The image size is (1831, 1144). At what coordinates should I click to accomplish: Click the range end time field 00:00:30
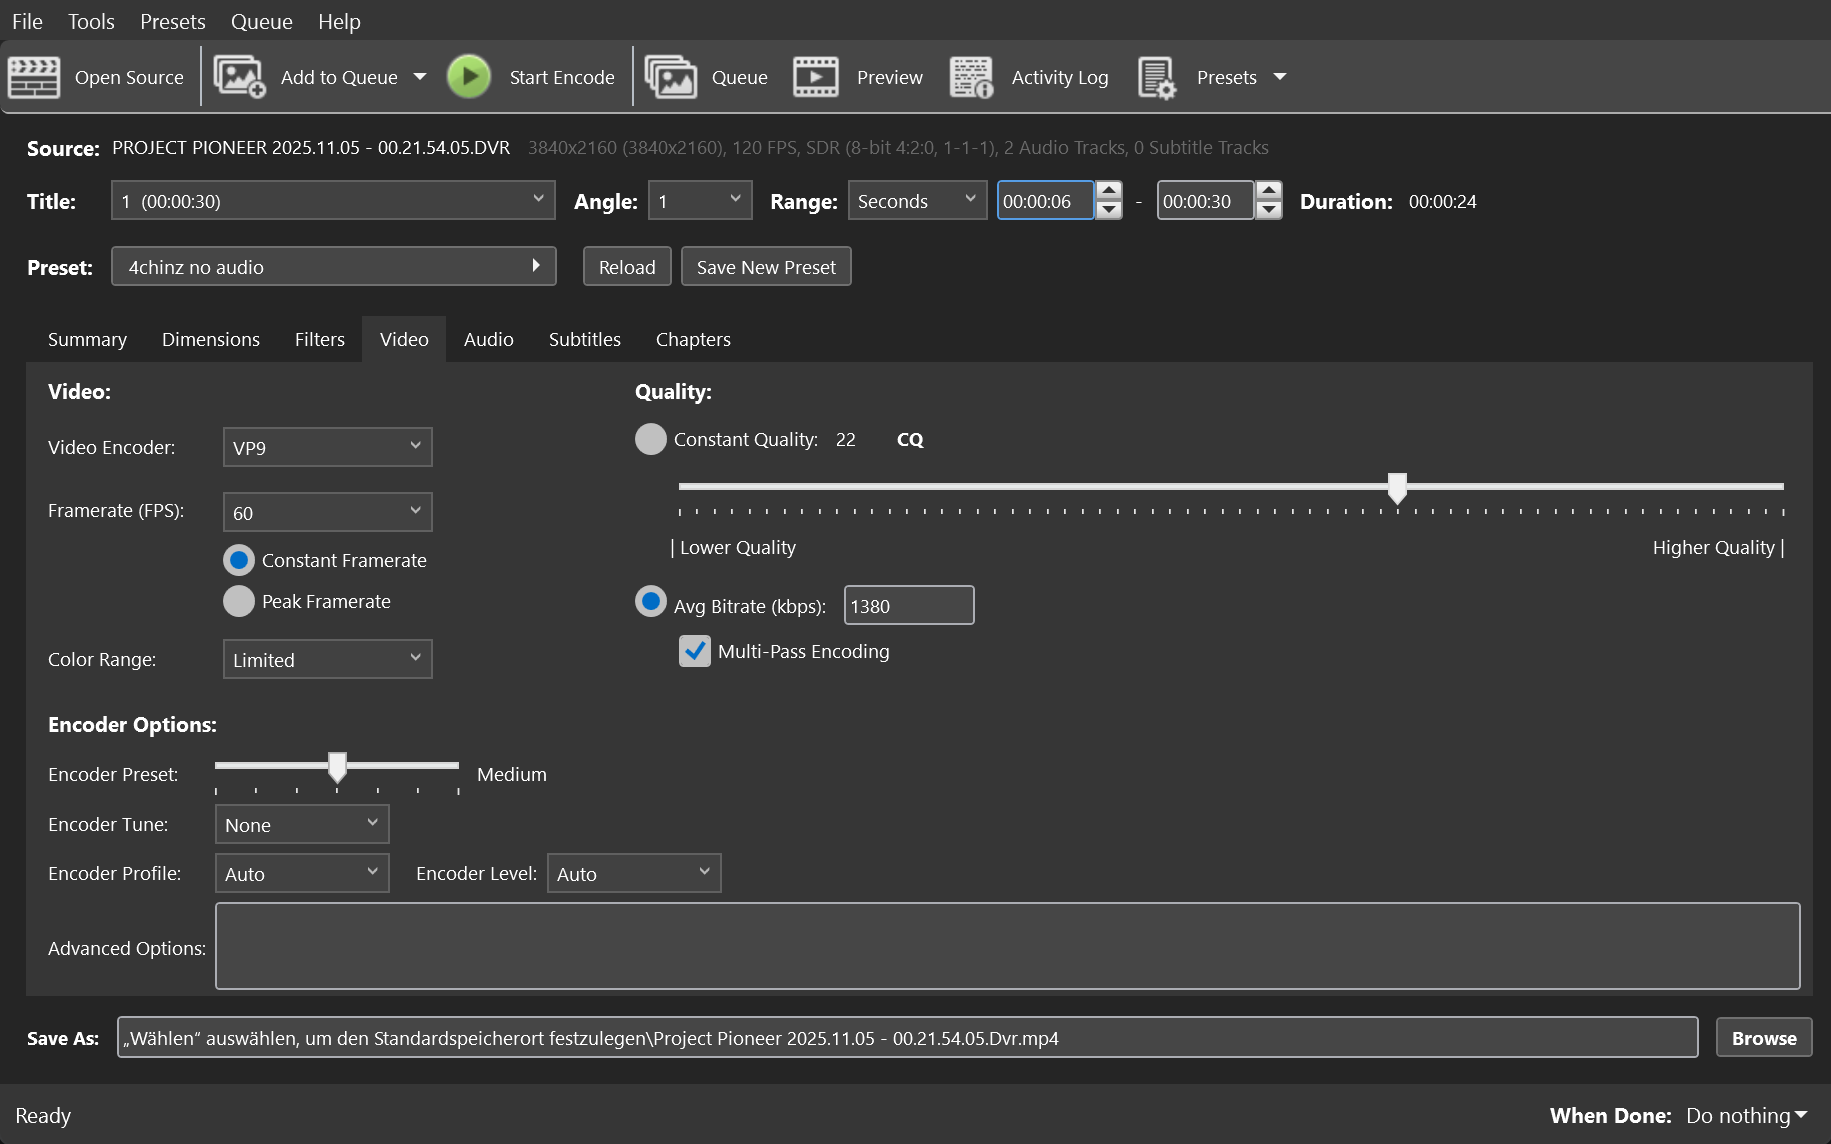tap(1205, 200)
